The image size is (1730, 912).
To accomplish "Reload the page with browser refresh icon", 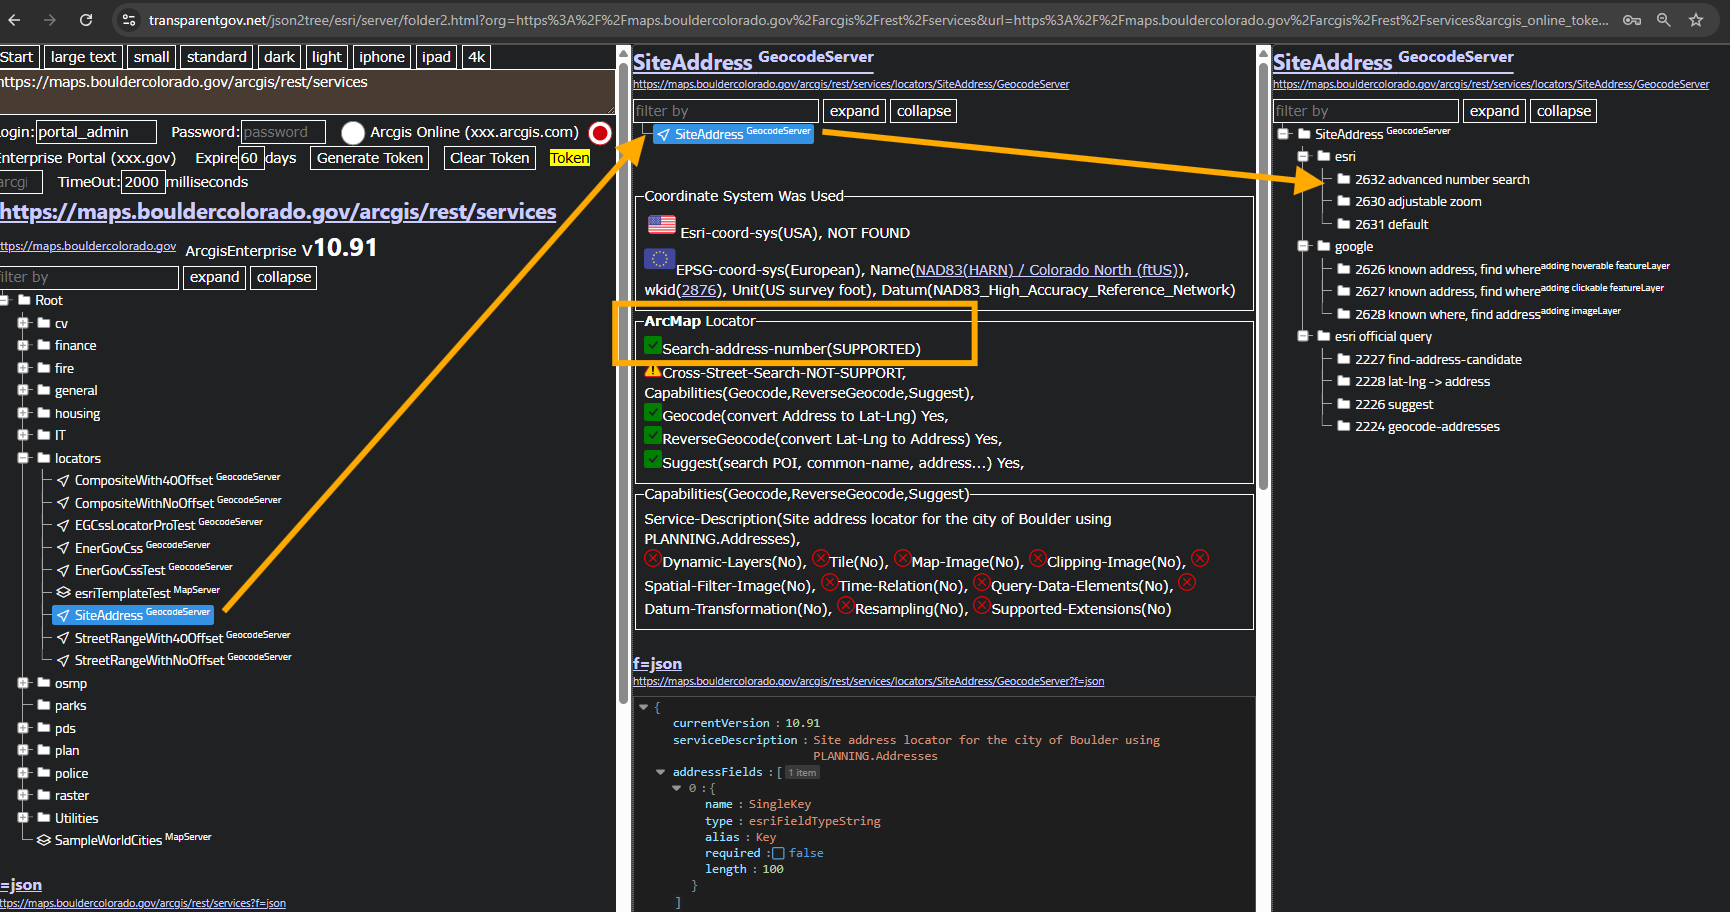I will [86, 20].
